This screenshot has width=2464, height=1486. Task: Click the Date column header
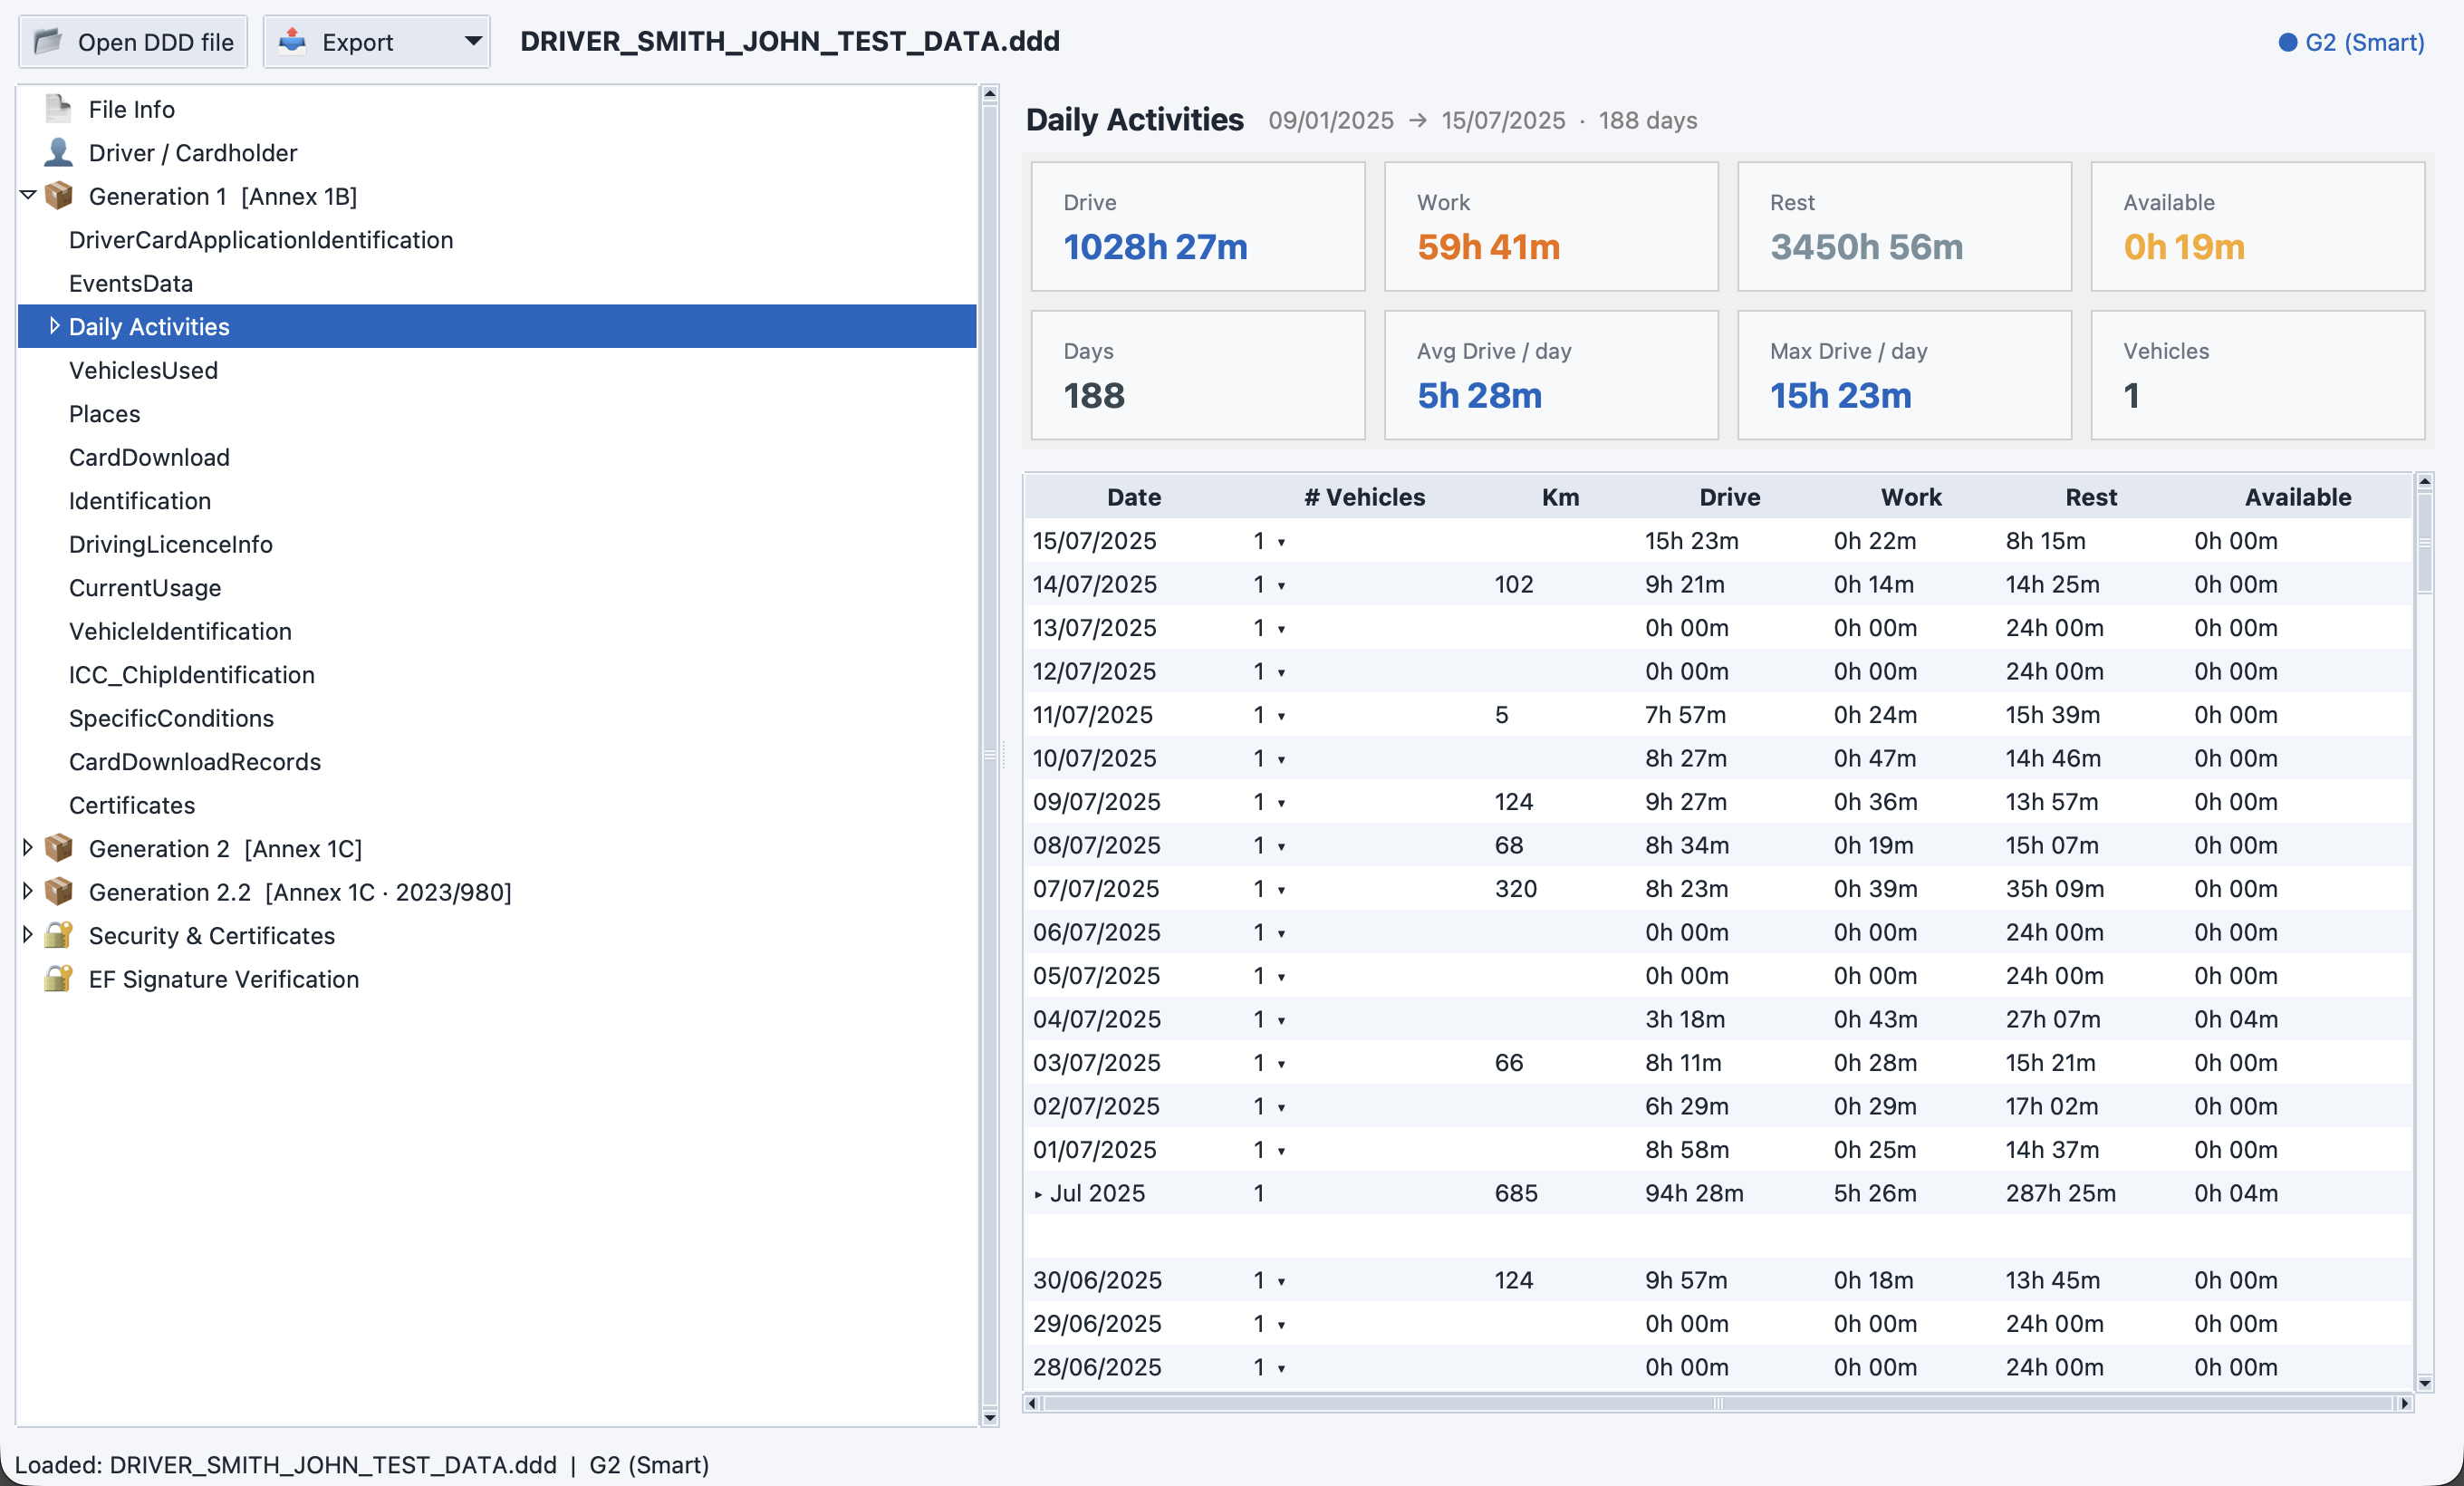(1134, 497)
